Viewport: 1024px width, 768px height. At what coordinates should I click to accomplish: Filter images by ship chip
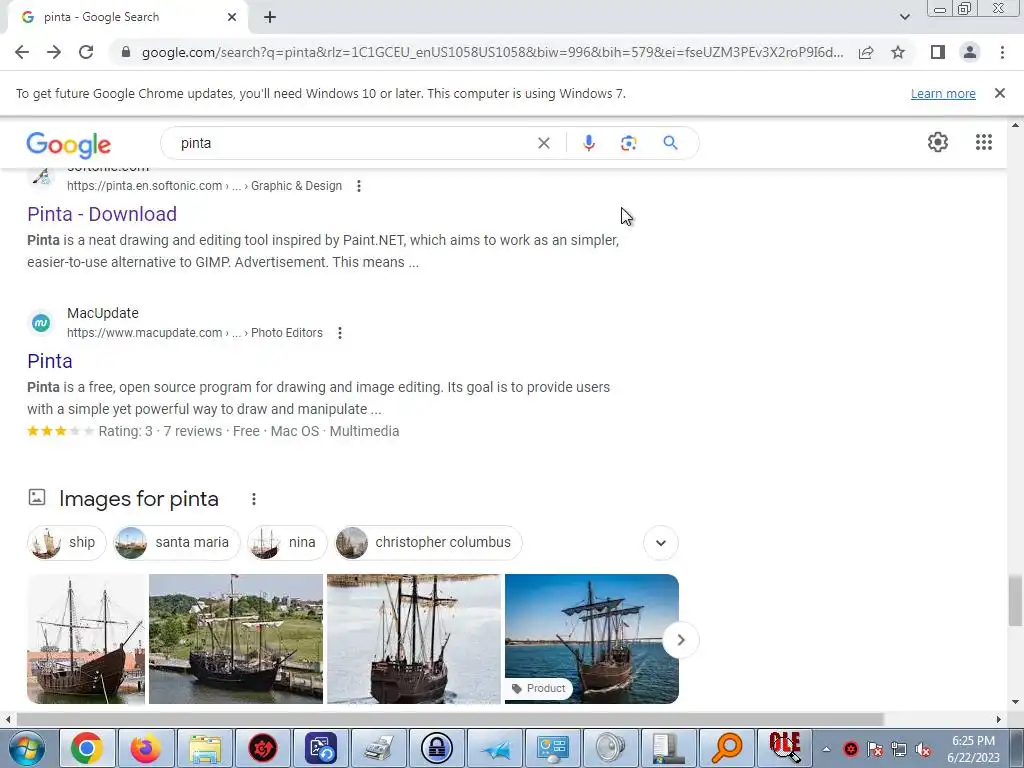coord(67,543)
